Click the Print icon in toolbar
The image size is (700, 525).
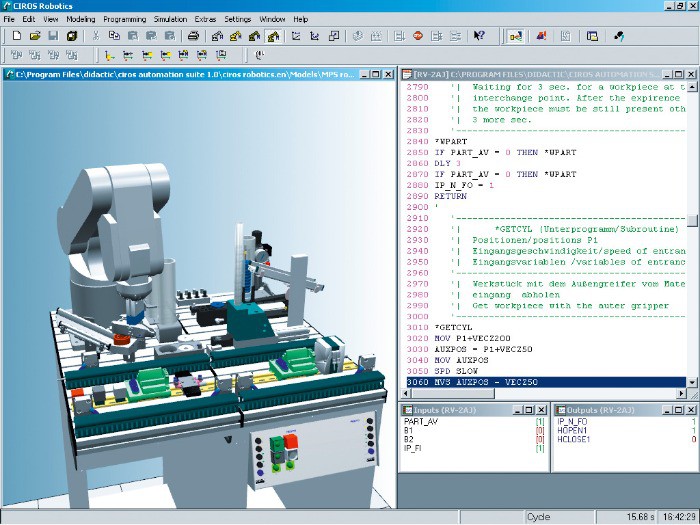(194, 36)
